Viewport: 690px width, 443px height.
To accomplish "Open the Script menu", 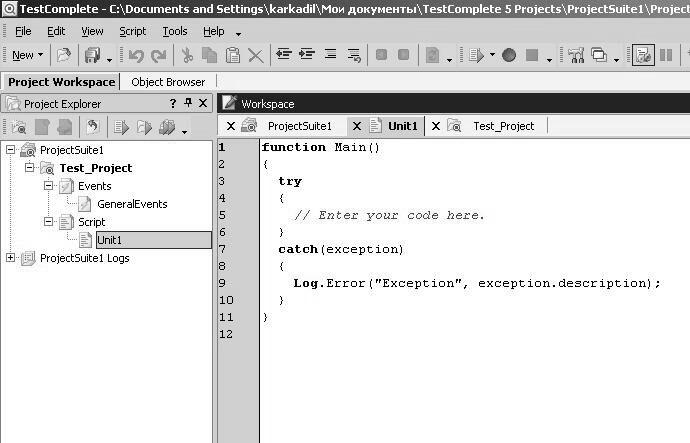I will 132,31.
